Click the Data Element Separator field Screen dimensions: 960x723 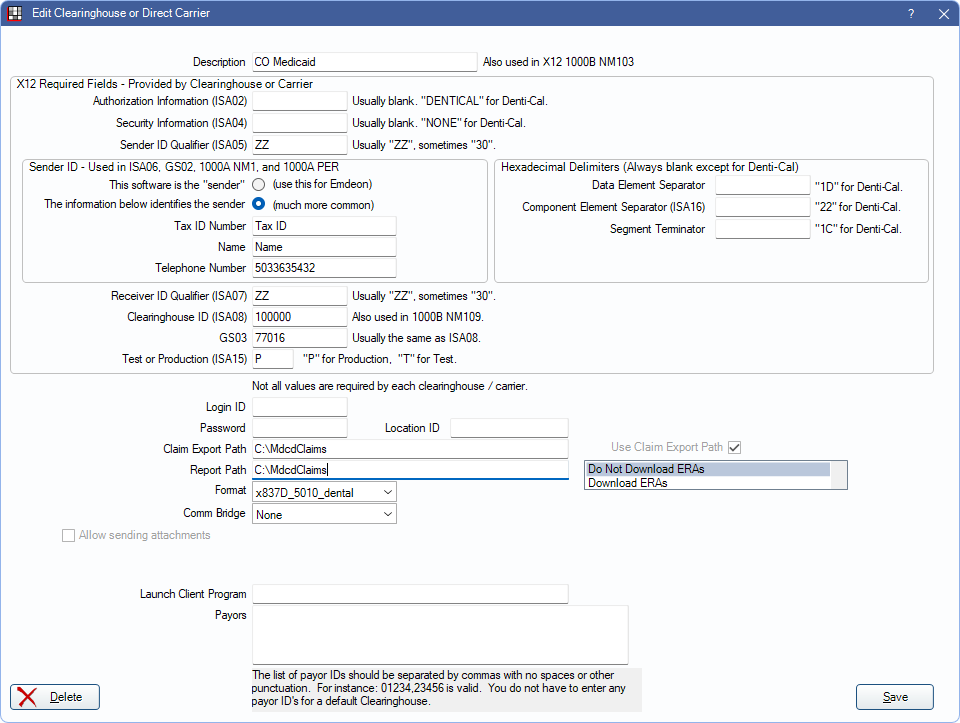tap(761, 185)
